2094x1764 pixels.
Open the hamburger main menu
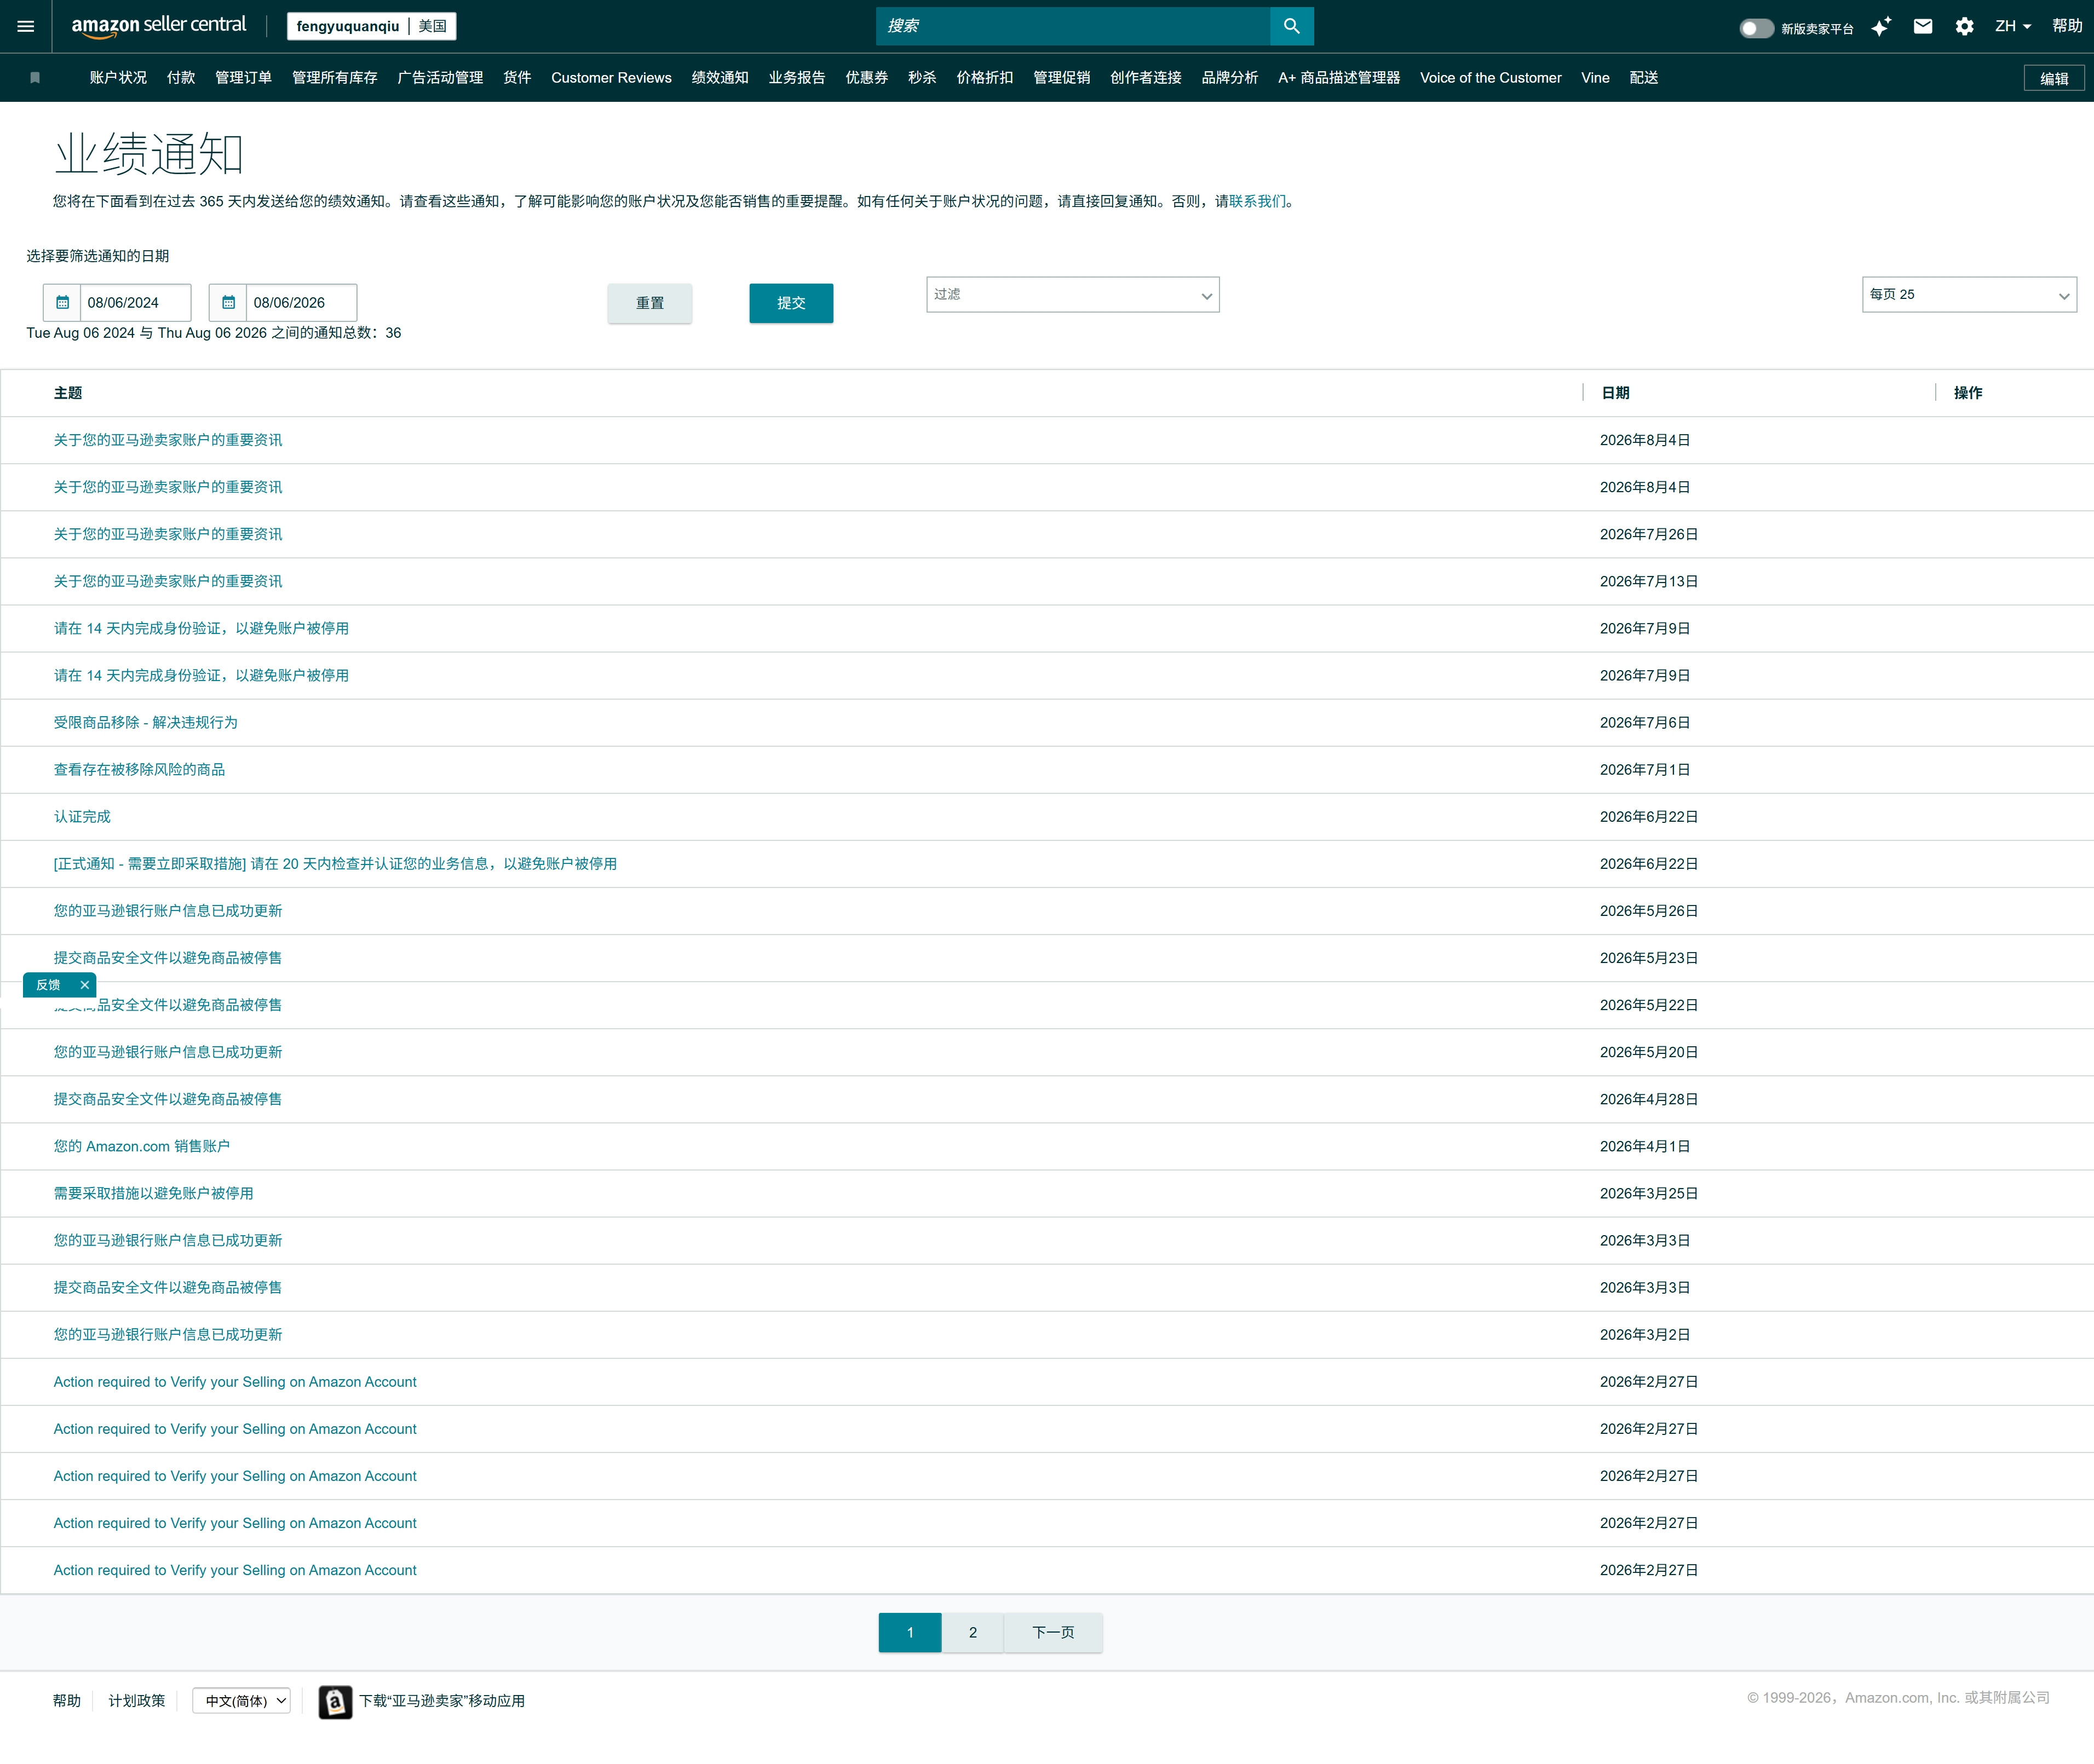26,26
